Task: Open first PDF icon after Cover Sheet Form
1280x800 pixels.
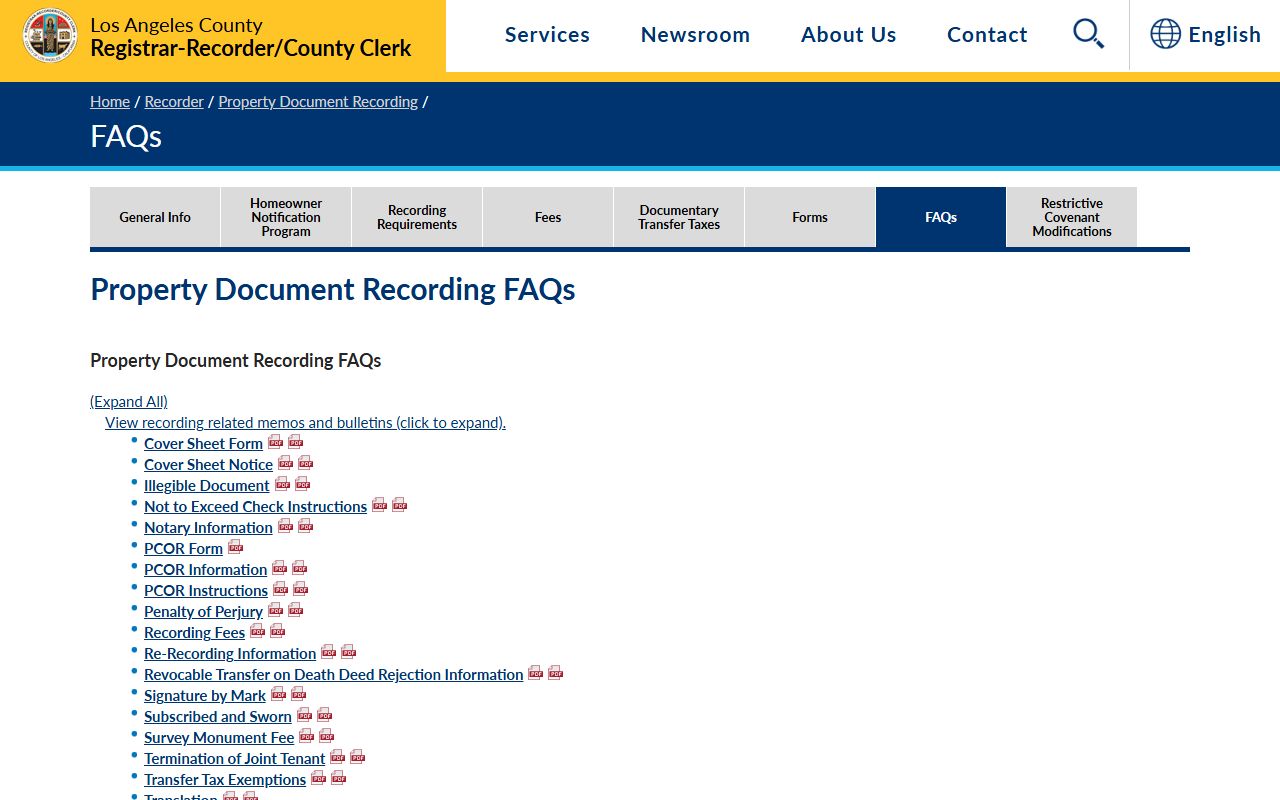Action: [275, 442]
